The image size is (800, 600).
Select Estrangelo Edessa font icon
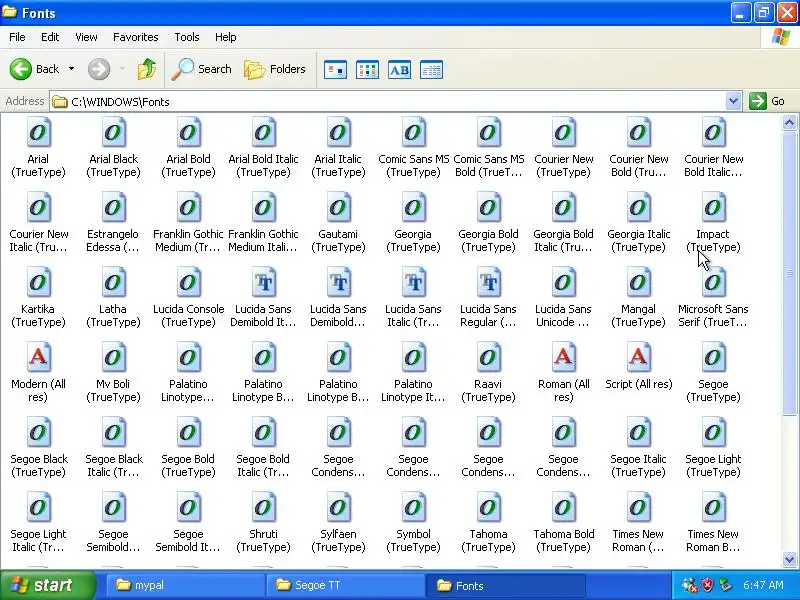click(113, 208)
